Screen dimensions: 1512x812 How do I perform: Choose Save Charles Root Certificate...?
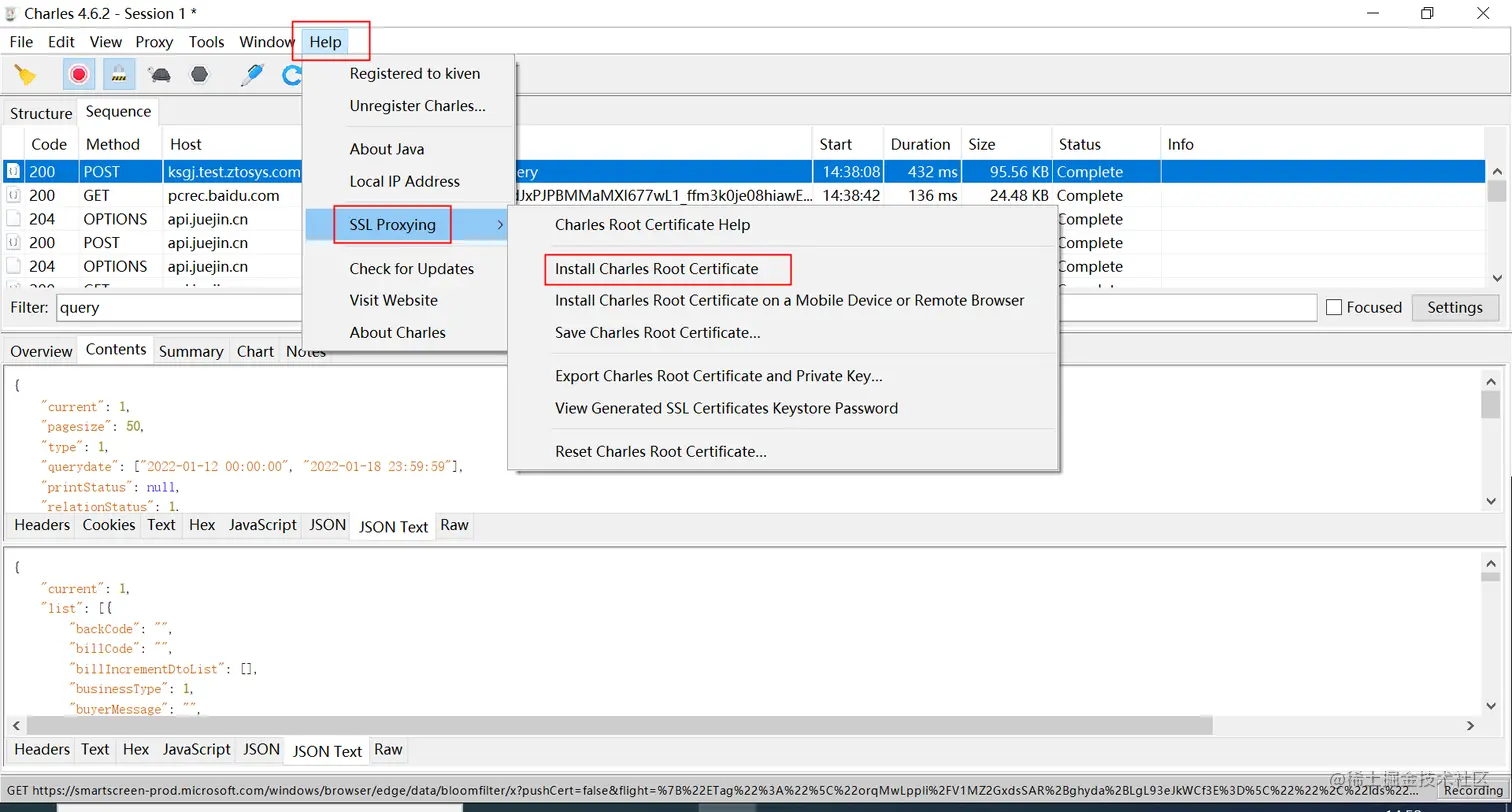[x=657, y=332]
